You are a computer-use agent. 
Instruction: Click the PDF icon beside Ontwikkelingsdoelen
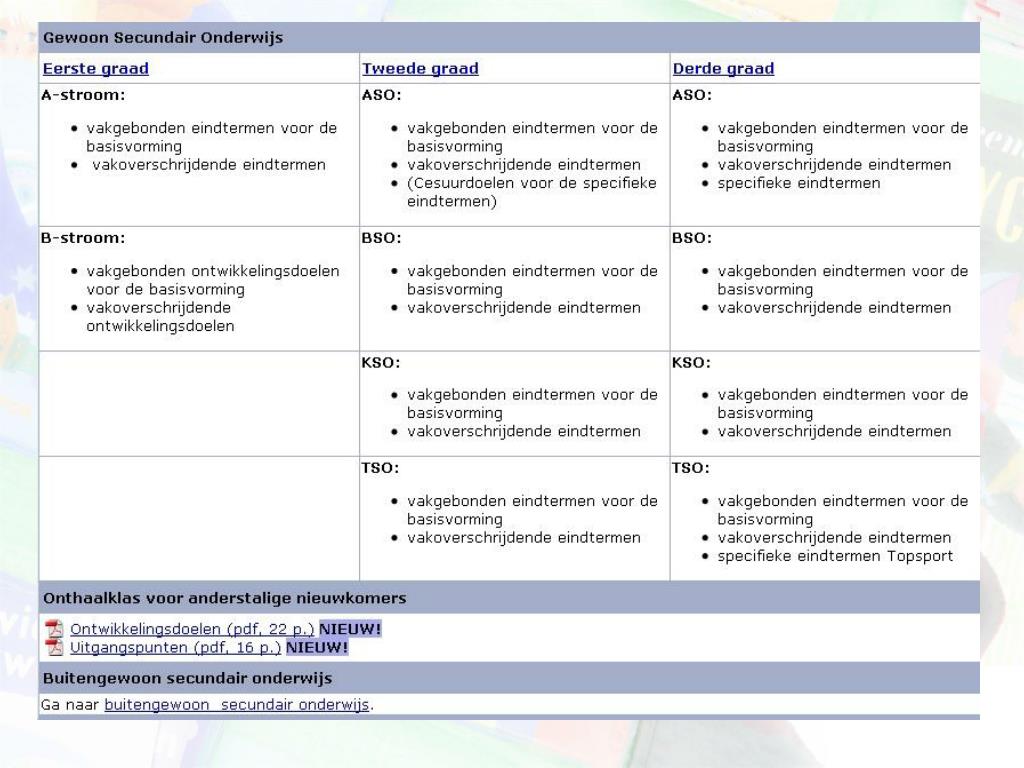click(x=54, y=629)
